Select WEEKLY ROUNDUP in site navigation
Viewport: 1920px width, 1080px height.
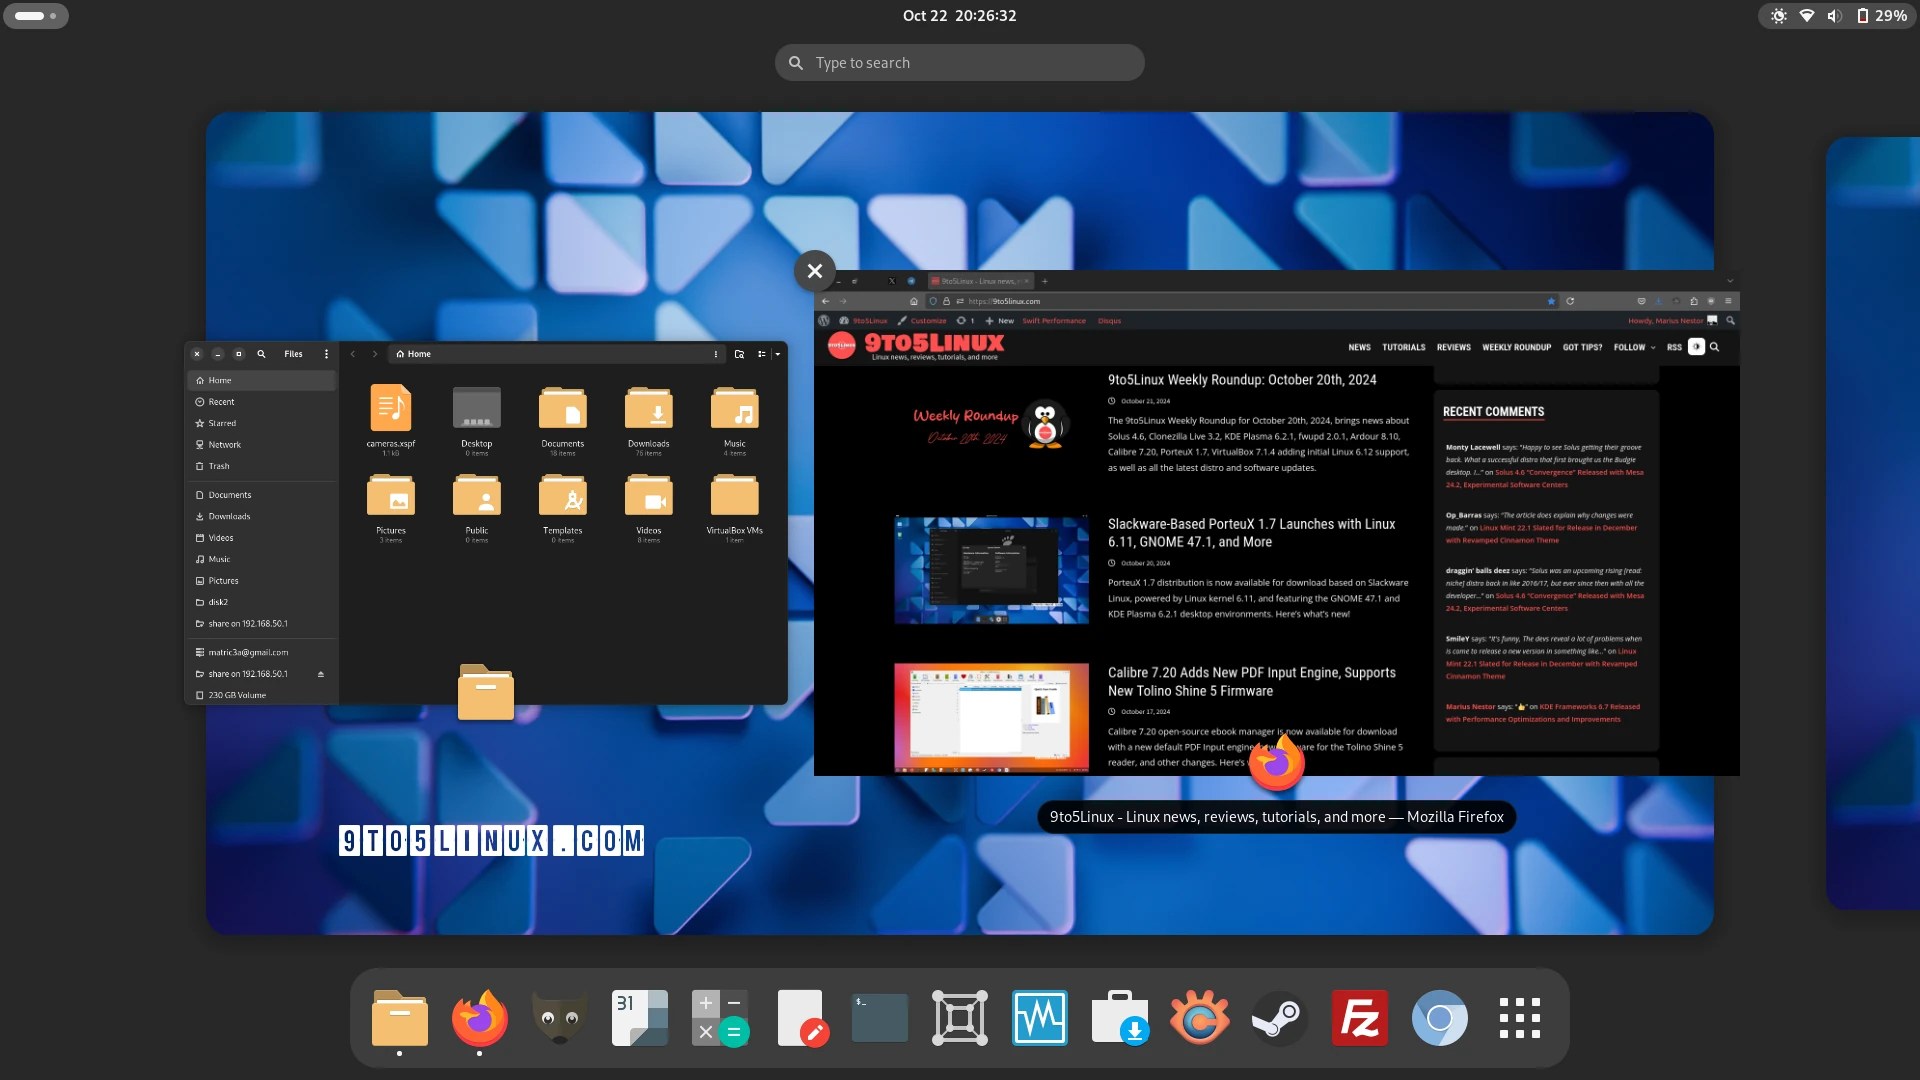click(x=1516, y=347)
